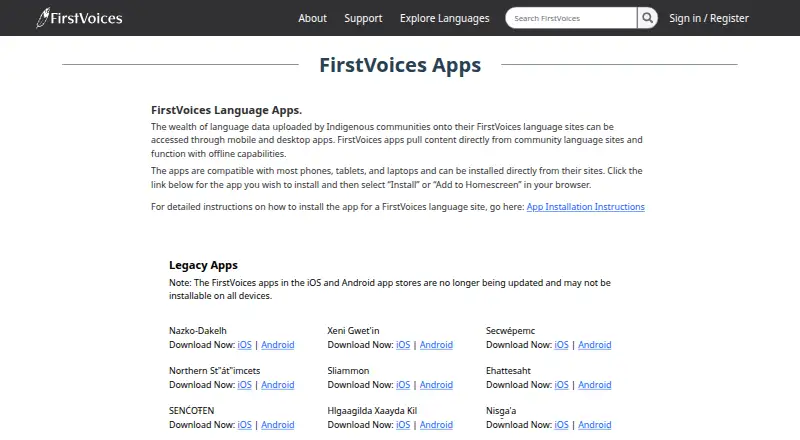Click the Hlgaagilda Xaayda Kil language name
The height and width of the screenshot is (440, 800).
coord(372,410)
